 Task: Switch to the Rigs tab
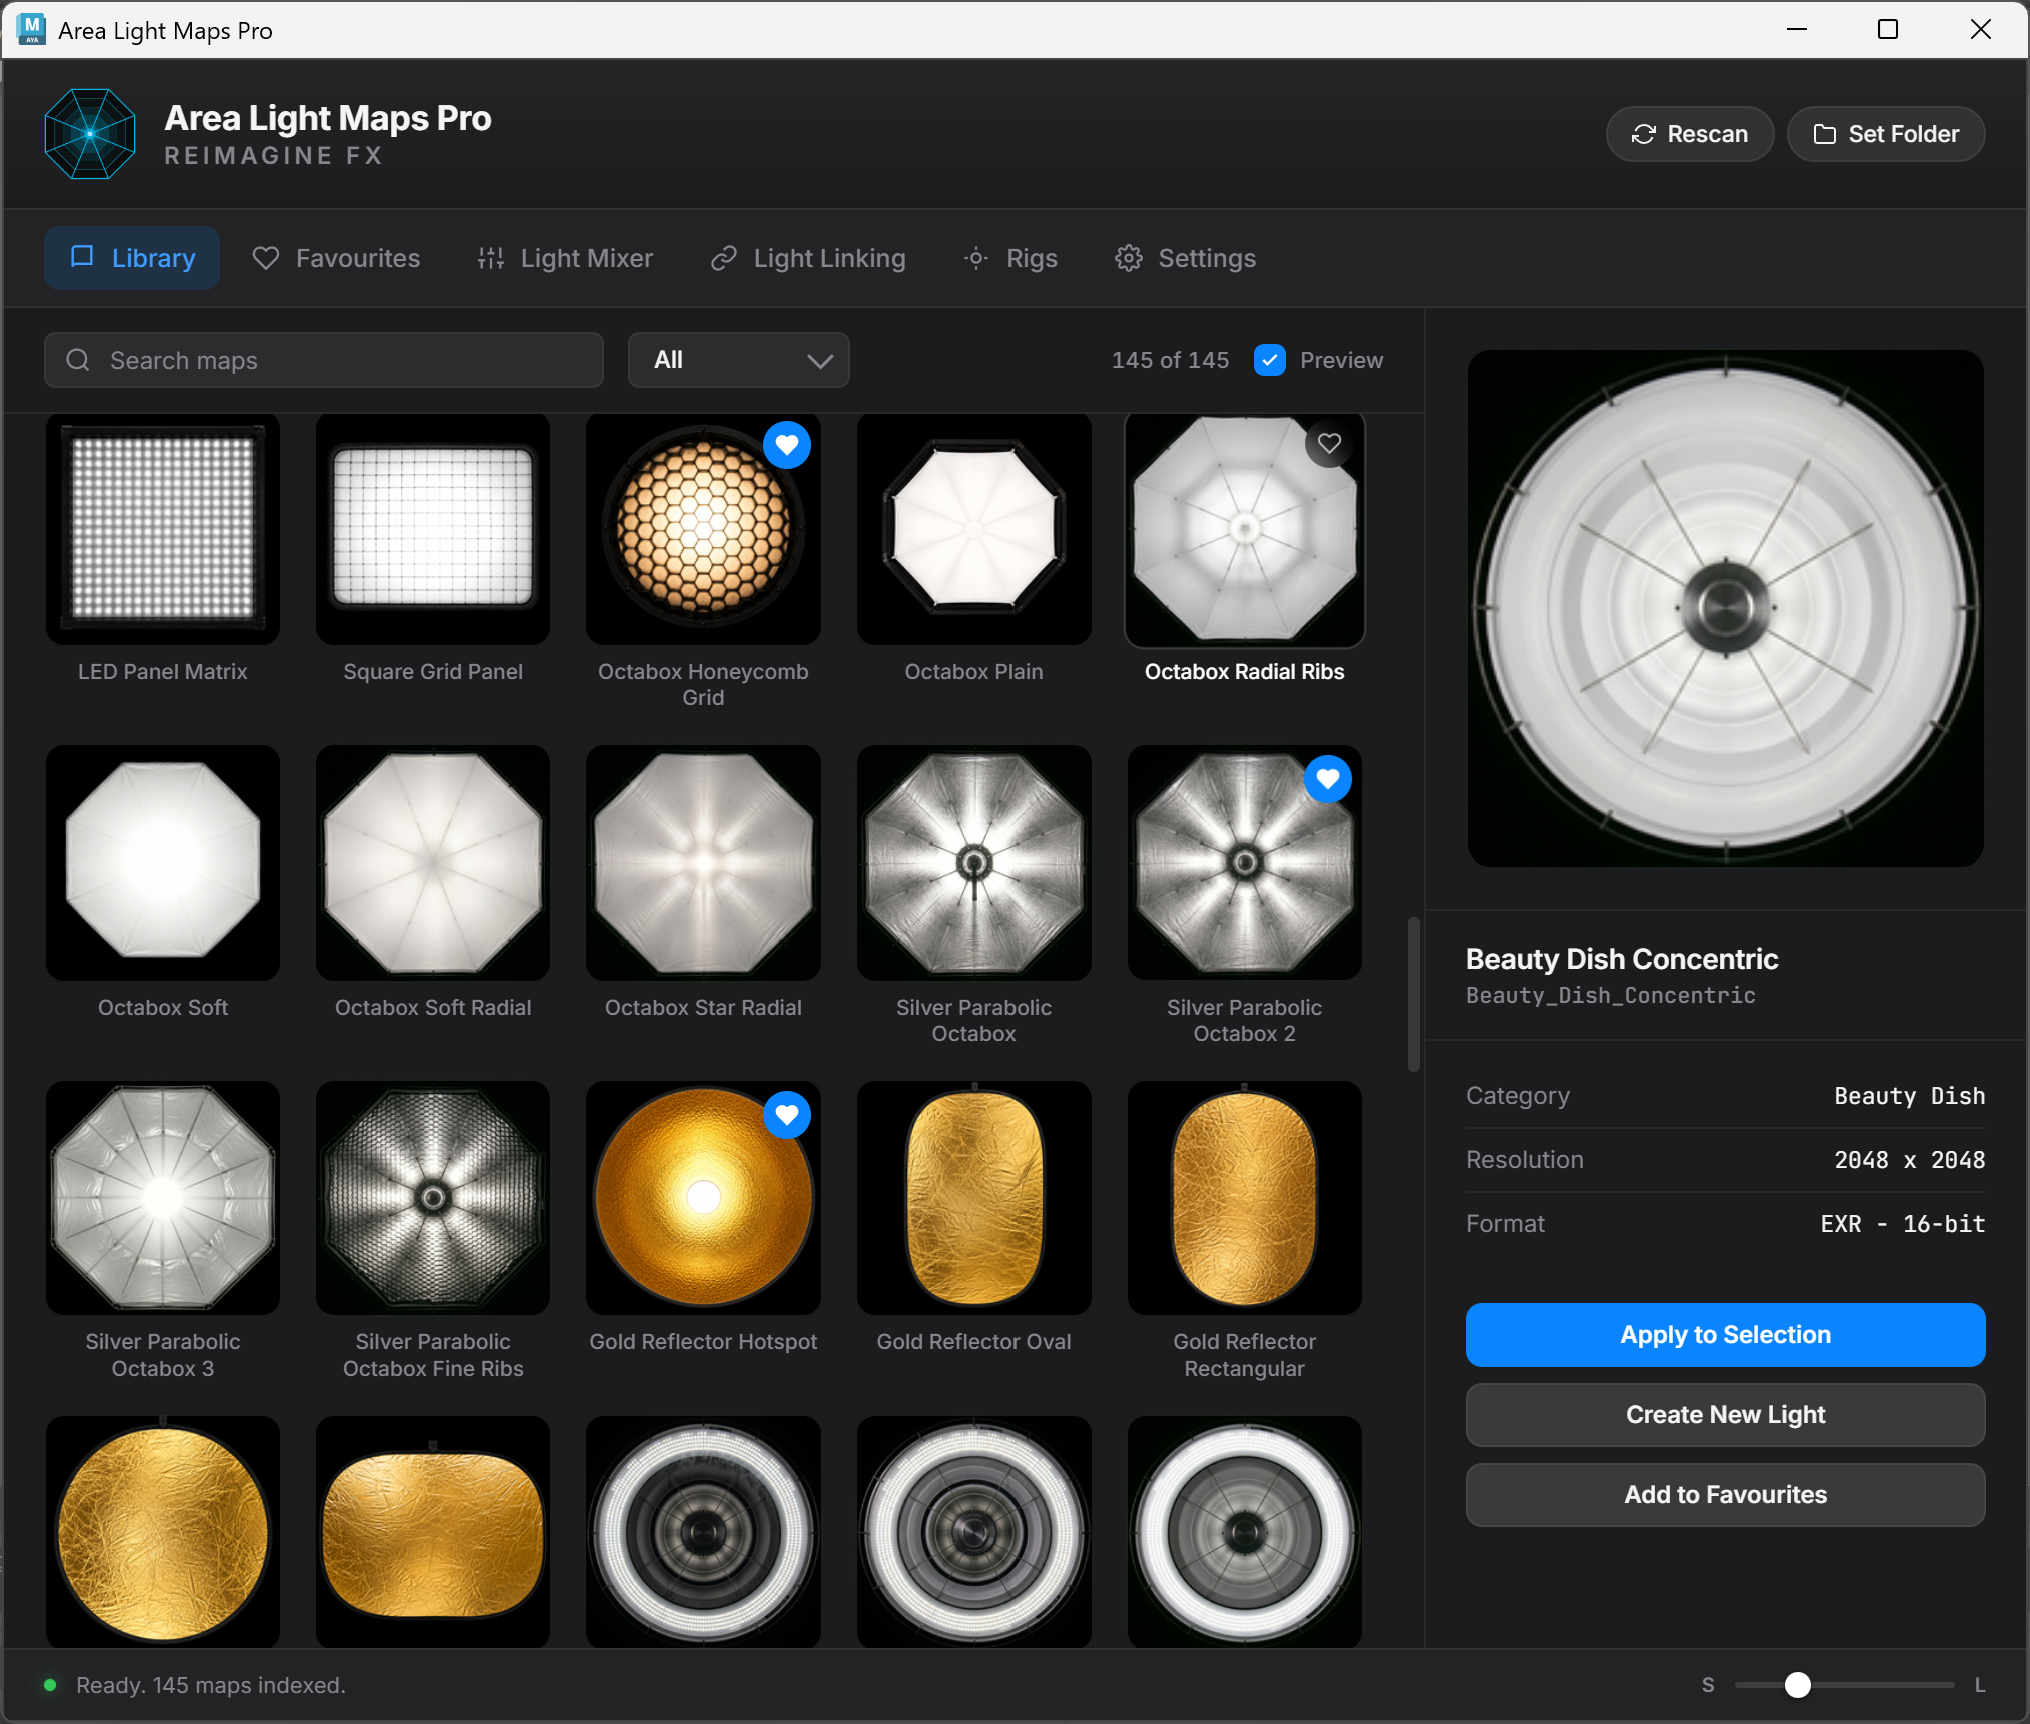1011,258
